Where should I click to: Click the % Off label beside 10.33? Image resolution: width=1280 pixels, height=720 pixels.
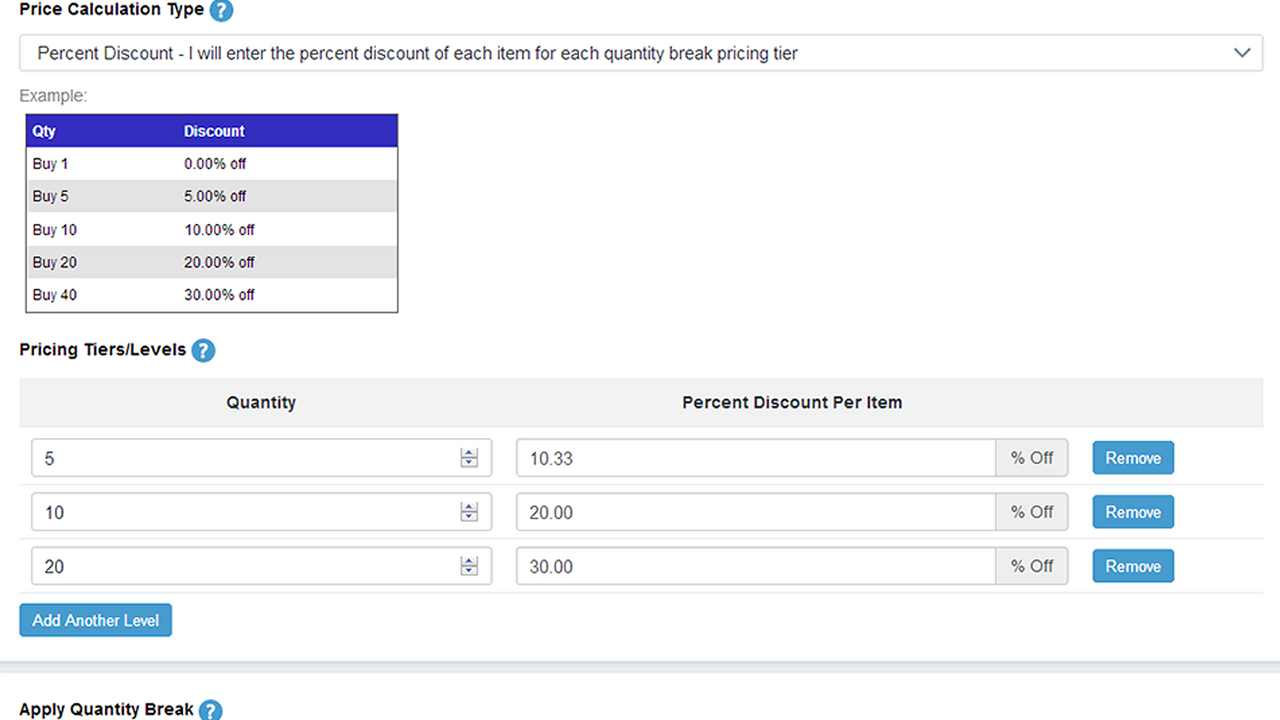[1032, 457]
